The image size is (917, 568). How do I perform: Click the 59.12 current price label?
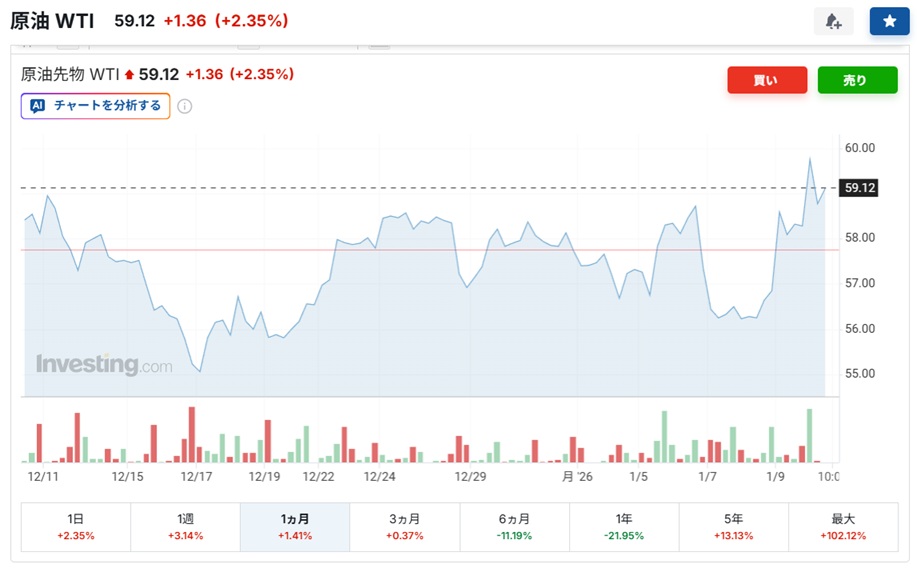coord(860,187)
